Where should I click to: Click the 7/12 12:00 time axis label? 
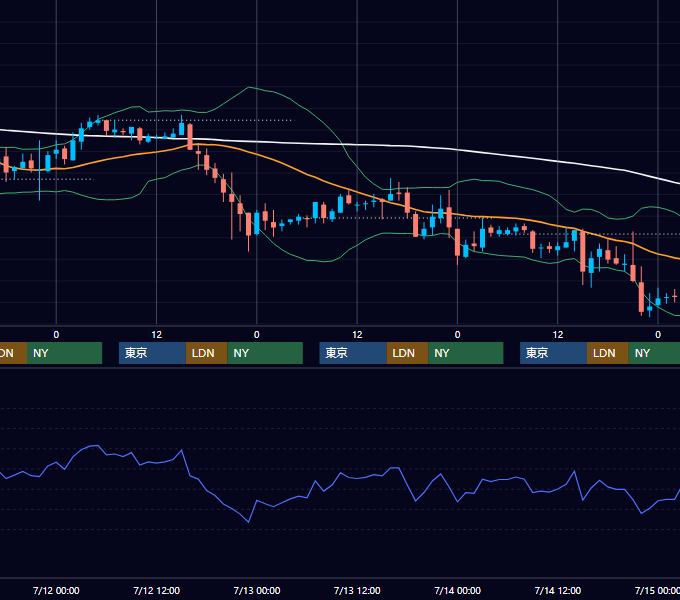pyautogui.click(x=157, y=590)
